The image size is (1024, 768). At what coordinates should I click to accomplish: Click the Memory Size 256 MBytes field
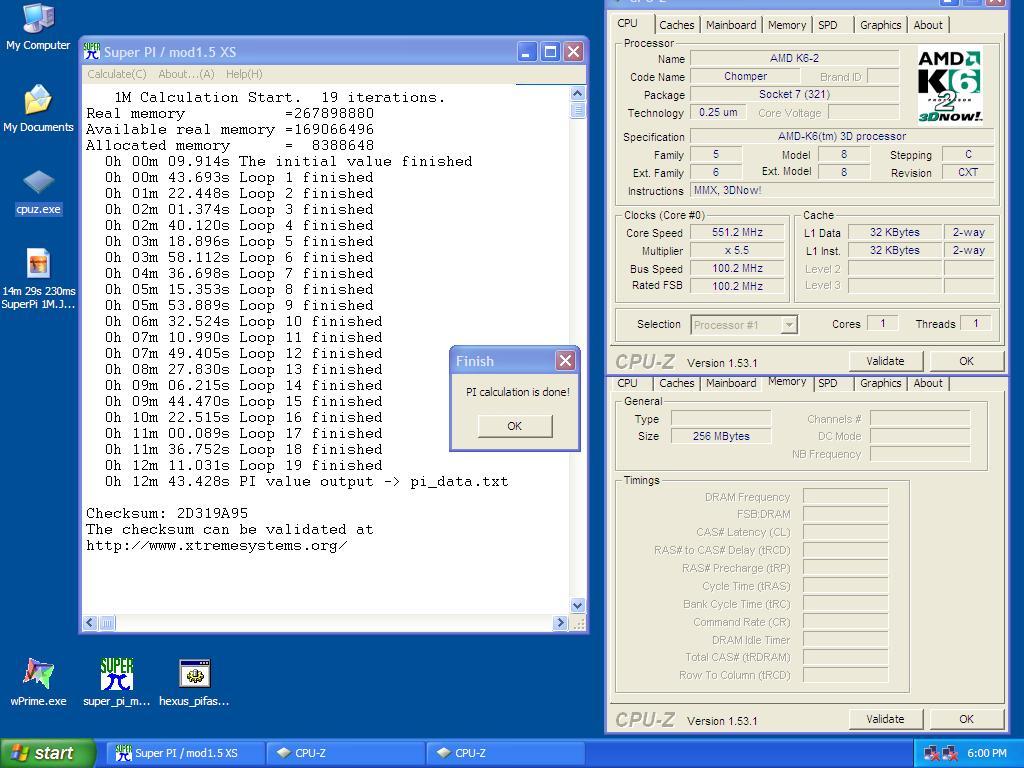pos(721,436)
